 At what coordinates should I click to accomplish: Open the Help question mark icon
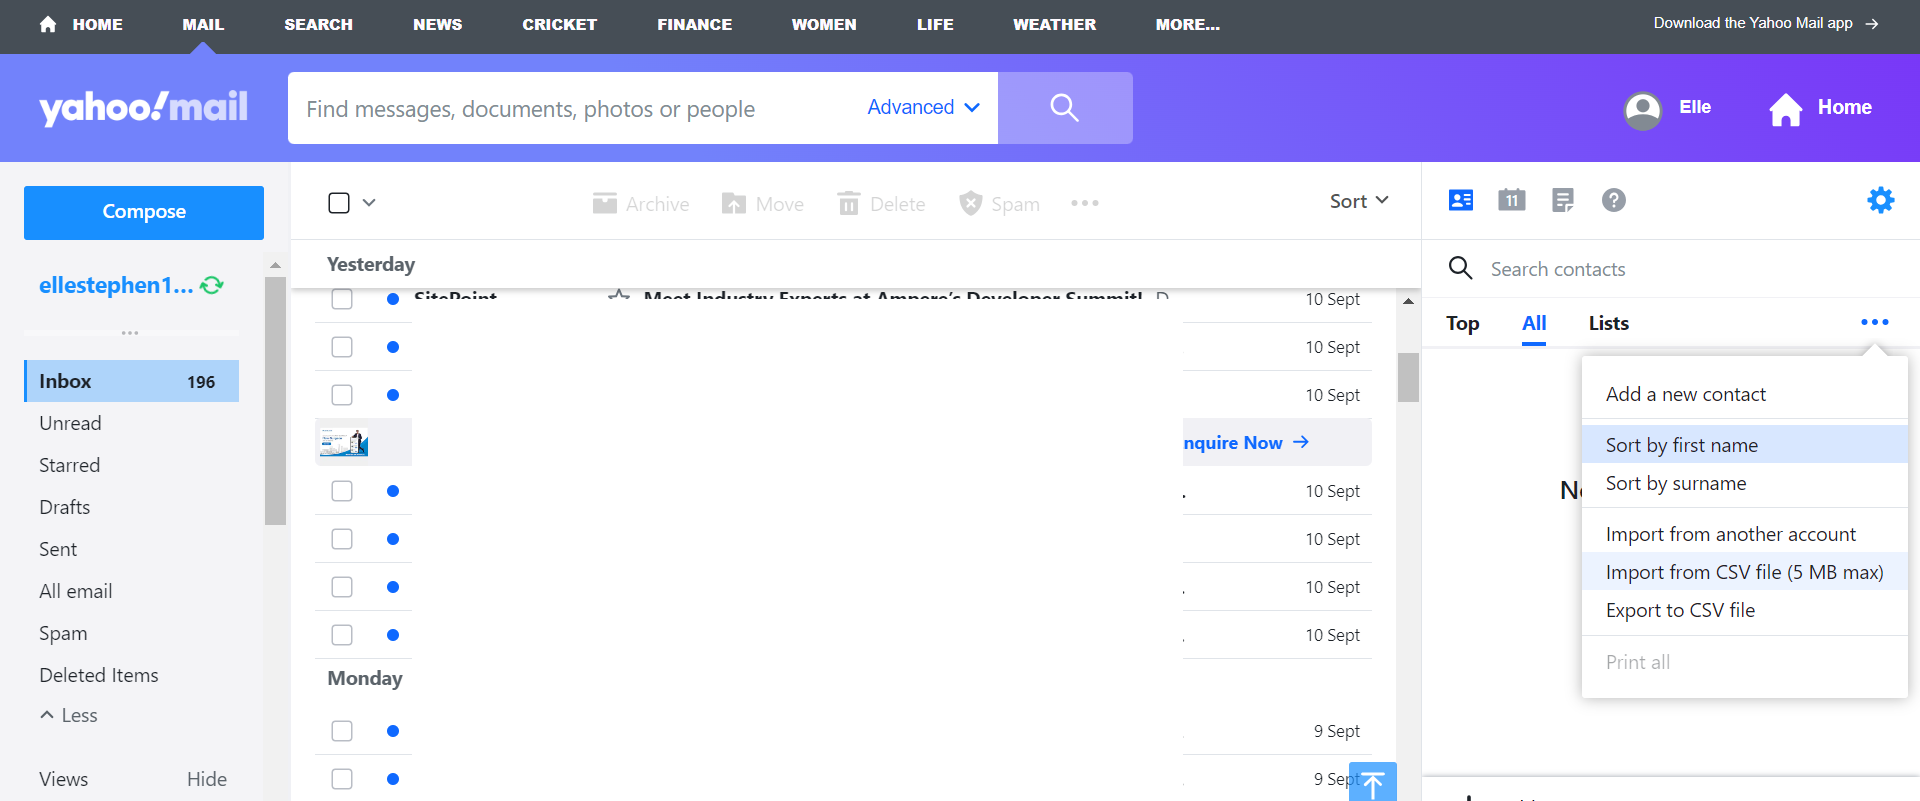[x=1614, y=200]
